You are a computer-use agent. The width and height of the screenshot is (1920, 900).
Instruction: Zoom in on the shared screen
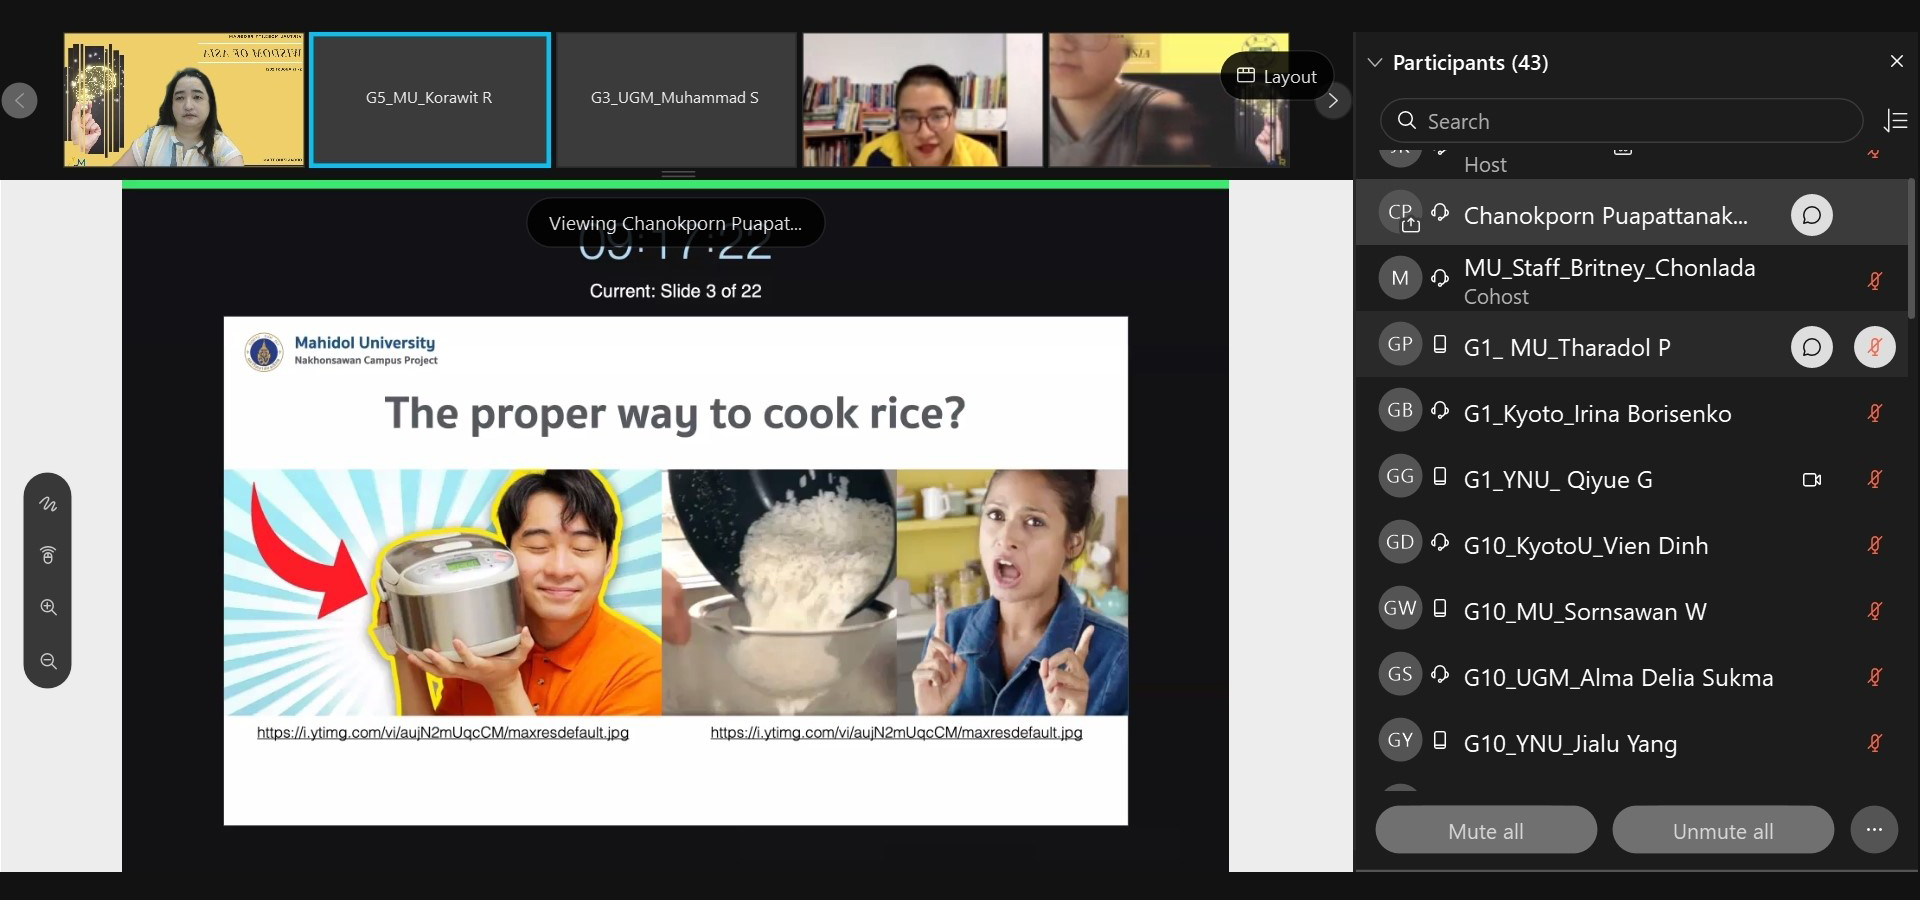click(48, 608)
